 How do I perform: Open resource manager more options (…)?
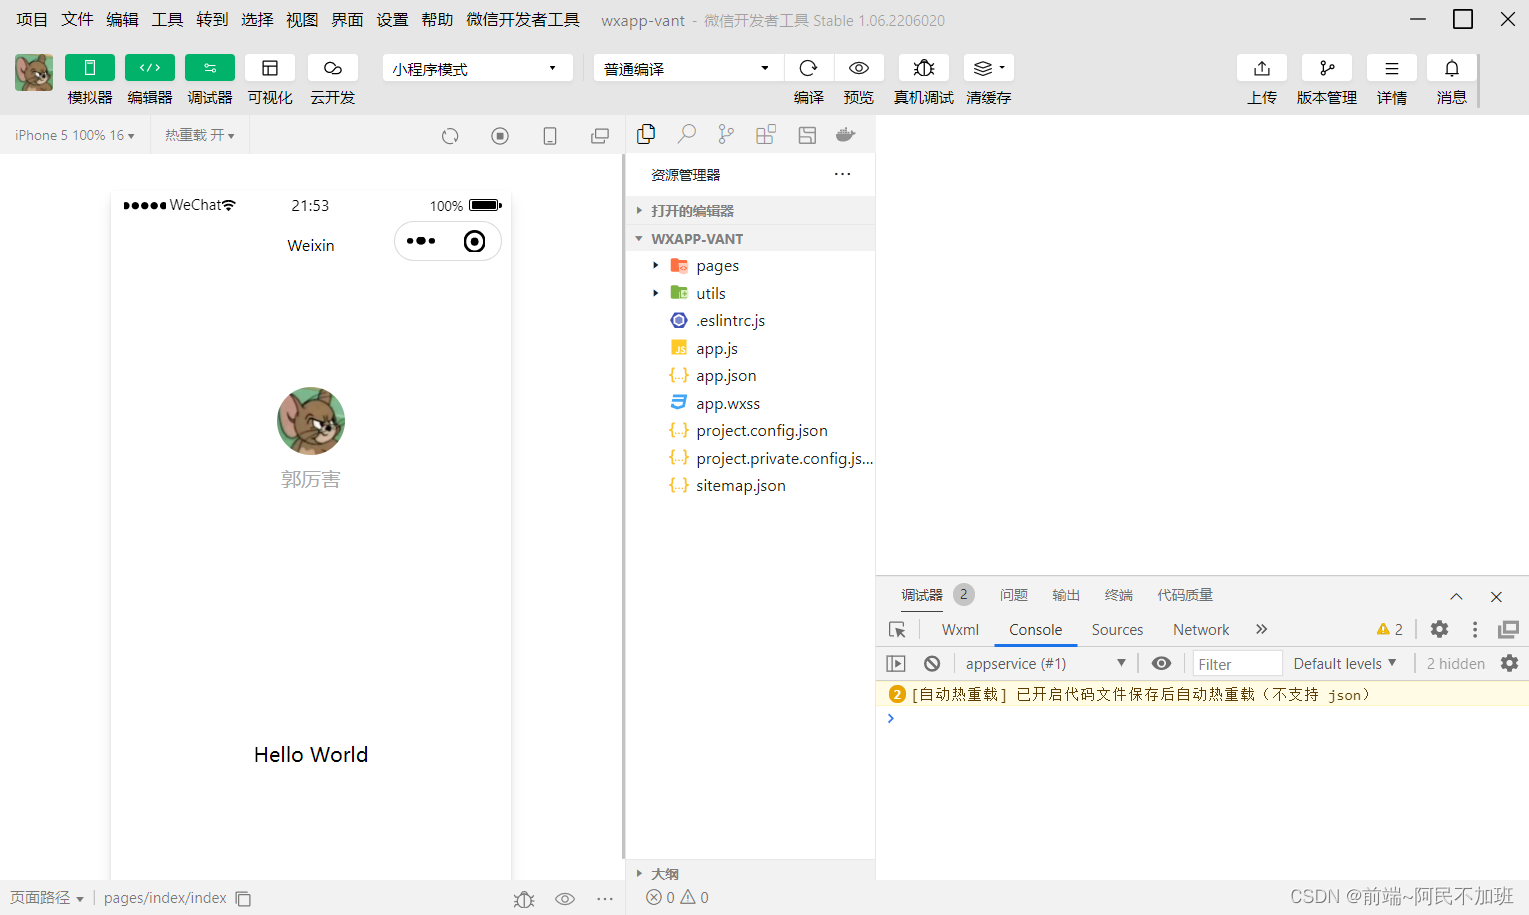pyautogui.click(x=843, y=174)
